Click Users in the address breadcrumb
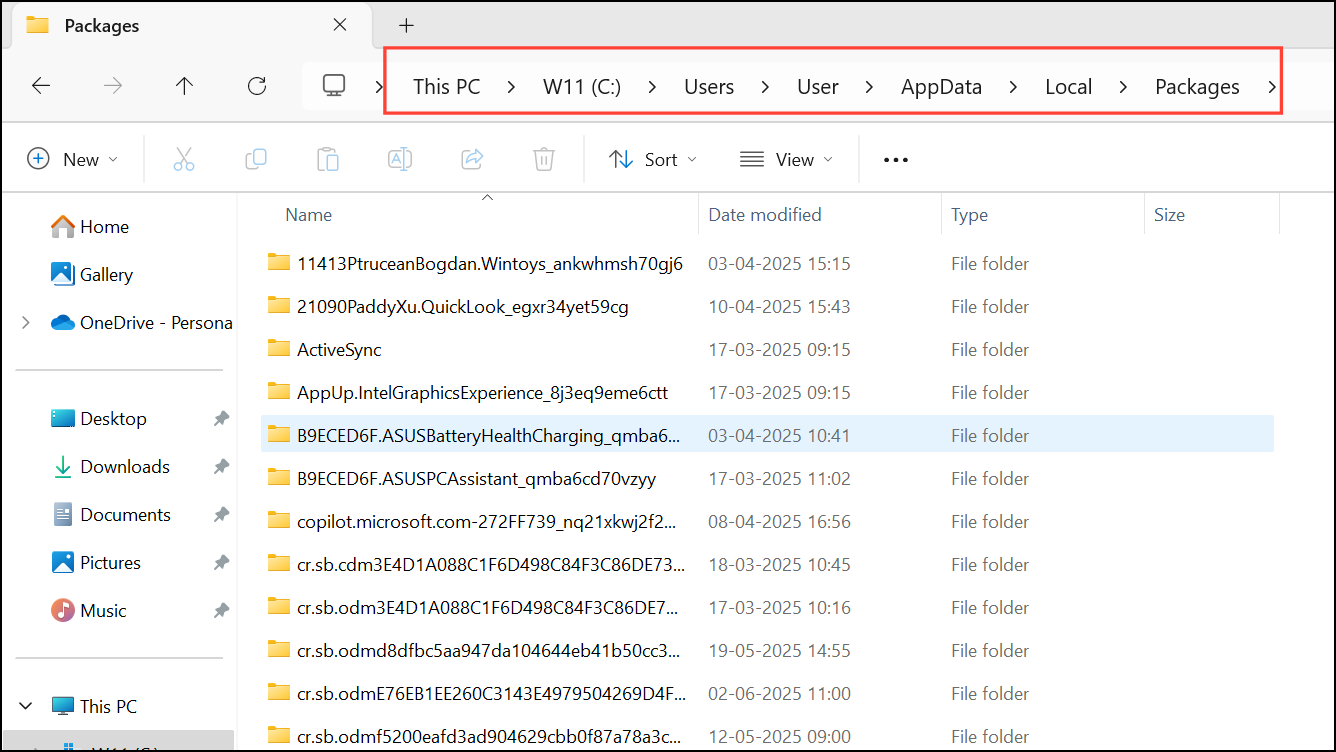Image resolution: width=1336 pixels, height=752 pixels. (x=709, y=87)
